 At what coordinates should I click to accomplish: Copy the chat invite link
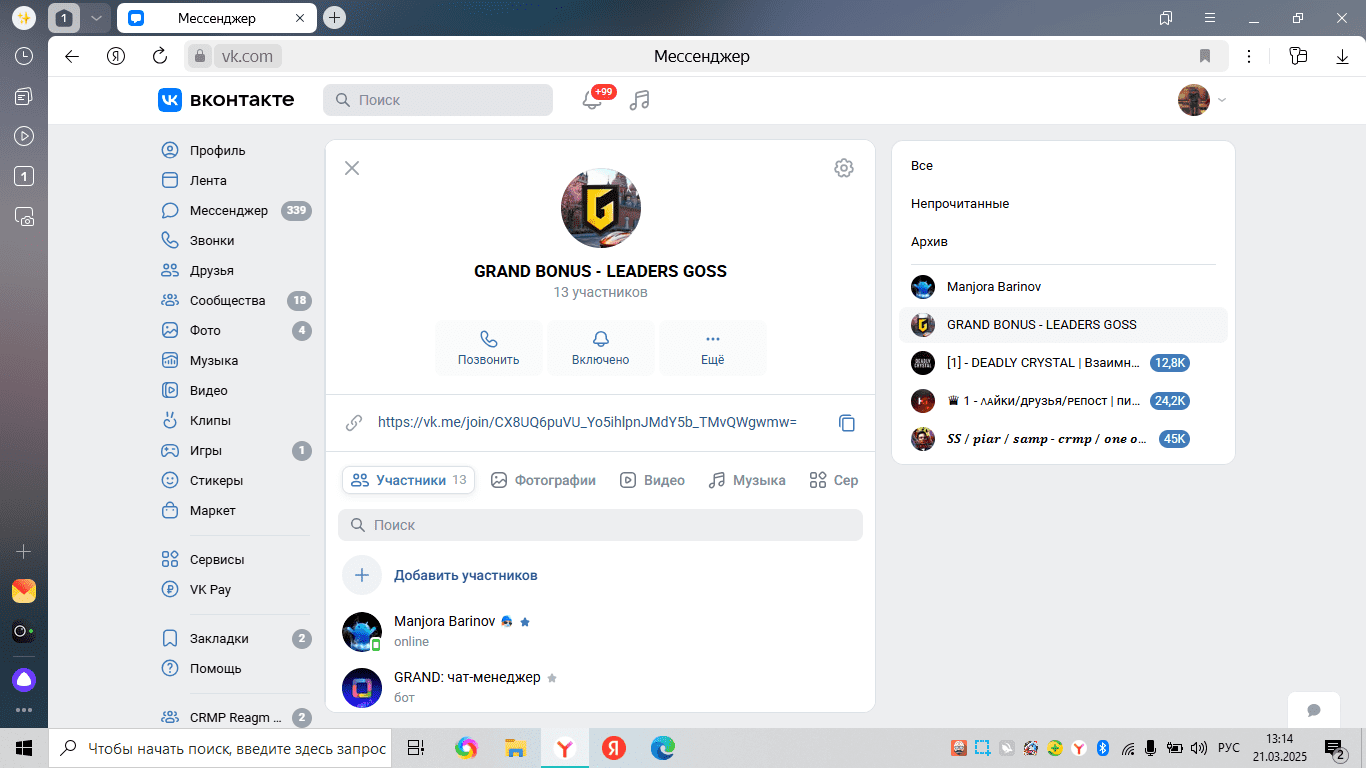847,423
